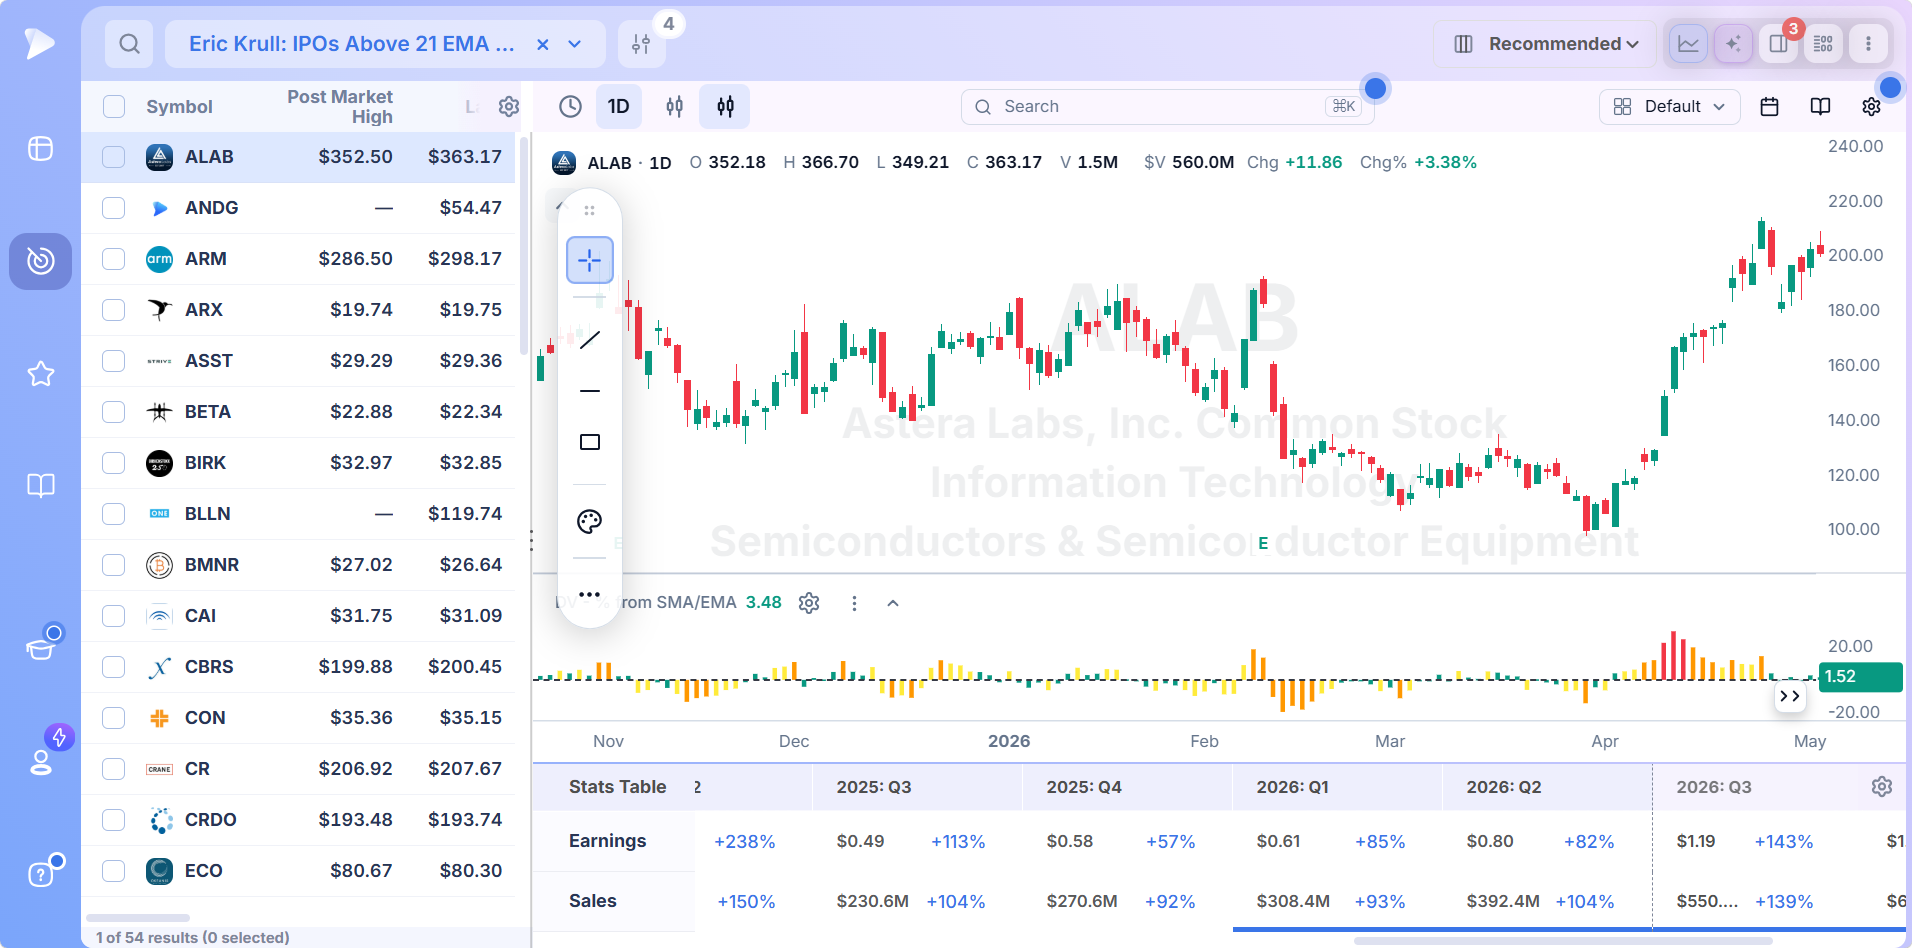Open the CBRS symbol row
1912x948 pixels.
point(298,667)
